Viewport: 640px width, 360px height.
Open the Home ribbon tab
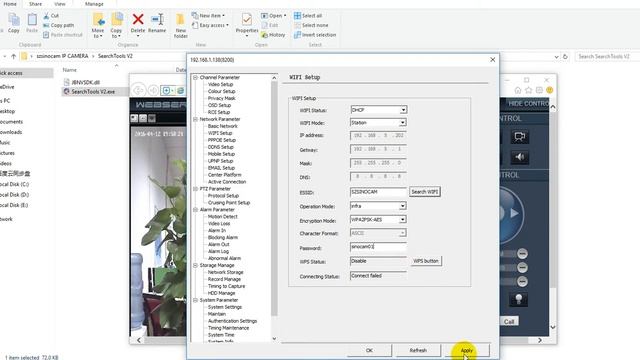coord(10,4)
